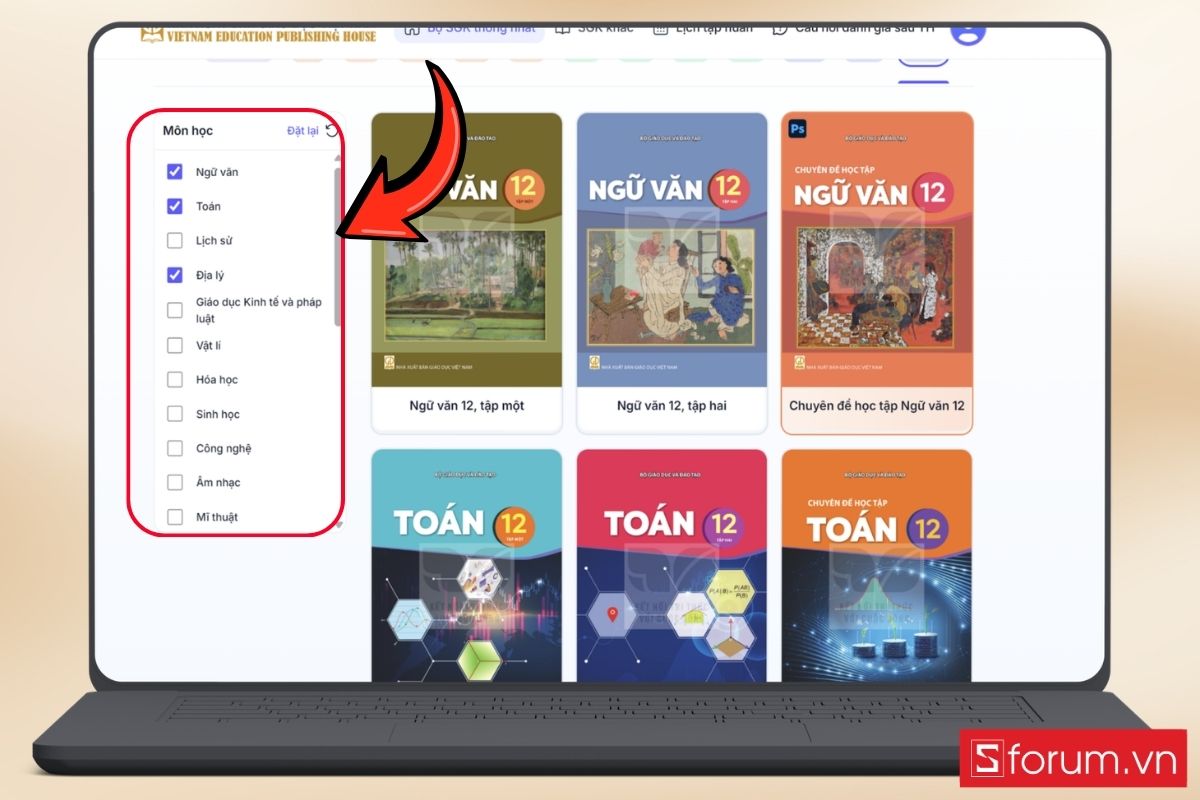Click the title "Ngữ văn 12, tập hai"
Screen dimensions: 1200x800
(x=672, y=406)
